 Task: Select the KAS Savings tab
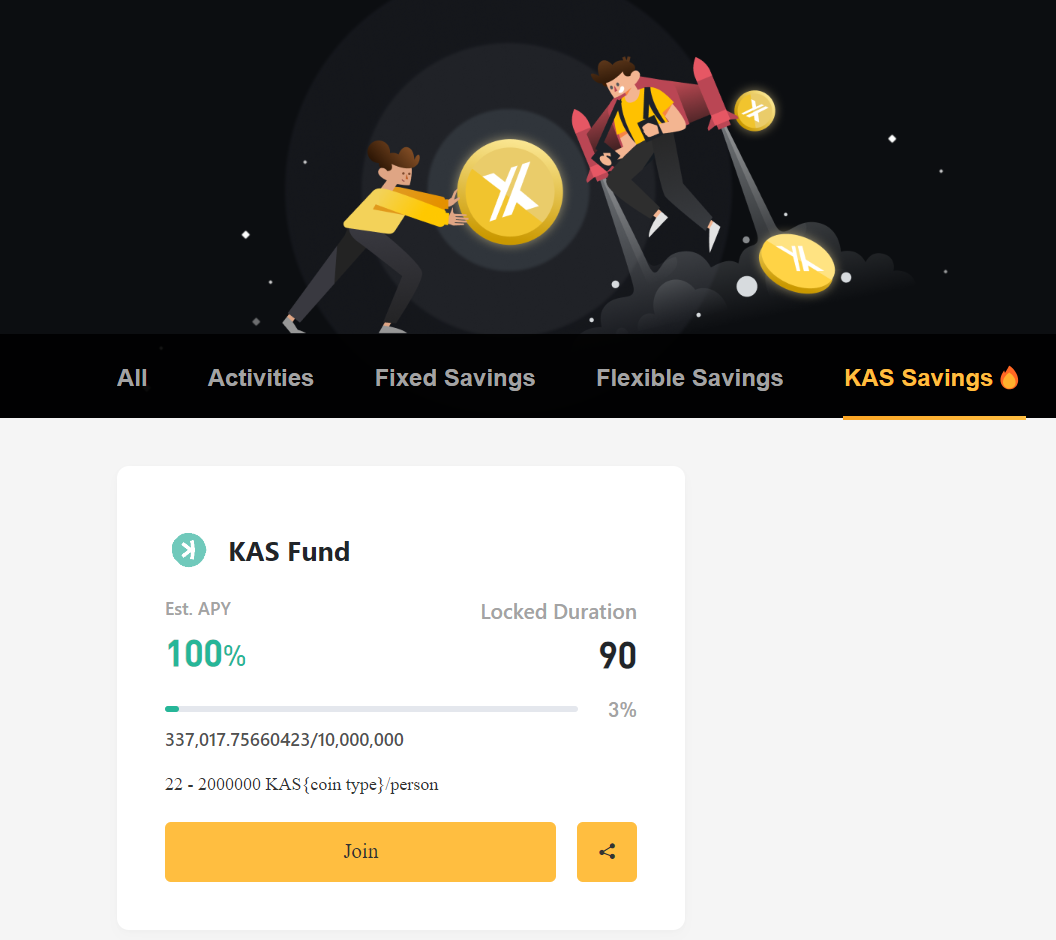click(921, 377)
